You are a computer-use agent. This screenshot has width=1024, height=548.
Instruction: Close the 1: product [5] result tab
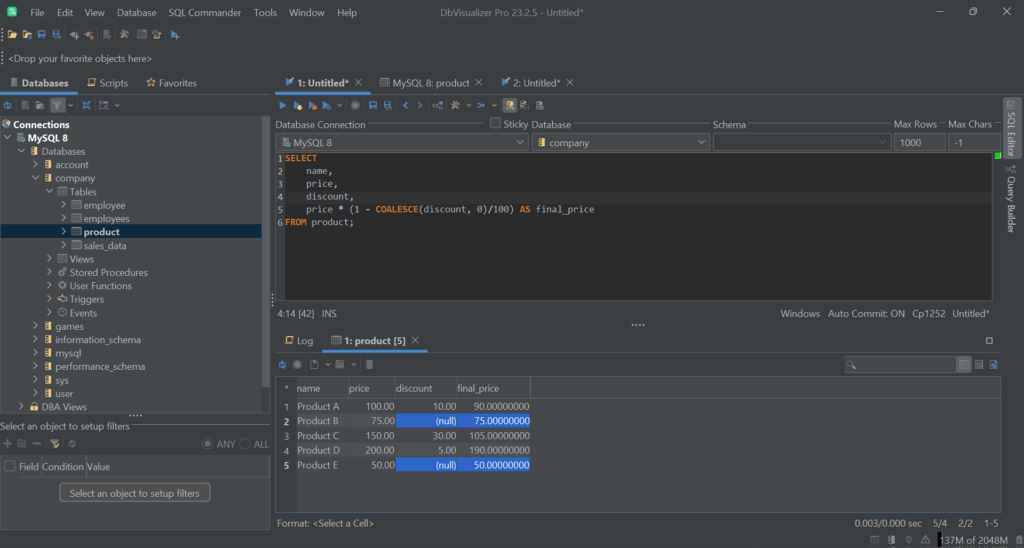coord(415,340)
